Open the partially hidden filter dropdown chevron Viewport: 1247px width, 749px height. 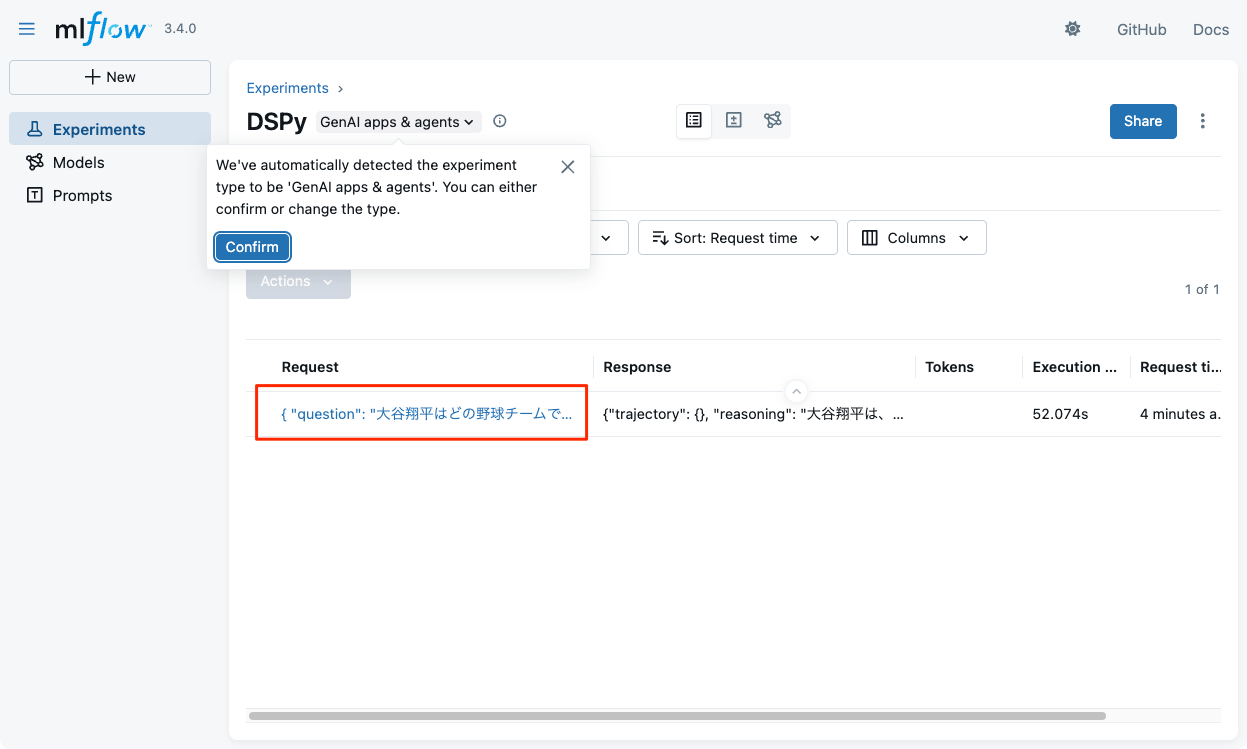[x=606, y=238]
